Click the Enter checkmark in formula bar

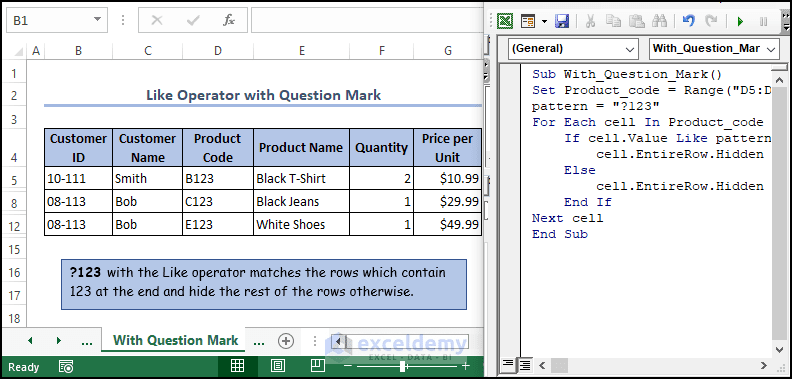(193, 20)
